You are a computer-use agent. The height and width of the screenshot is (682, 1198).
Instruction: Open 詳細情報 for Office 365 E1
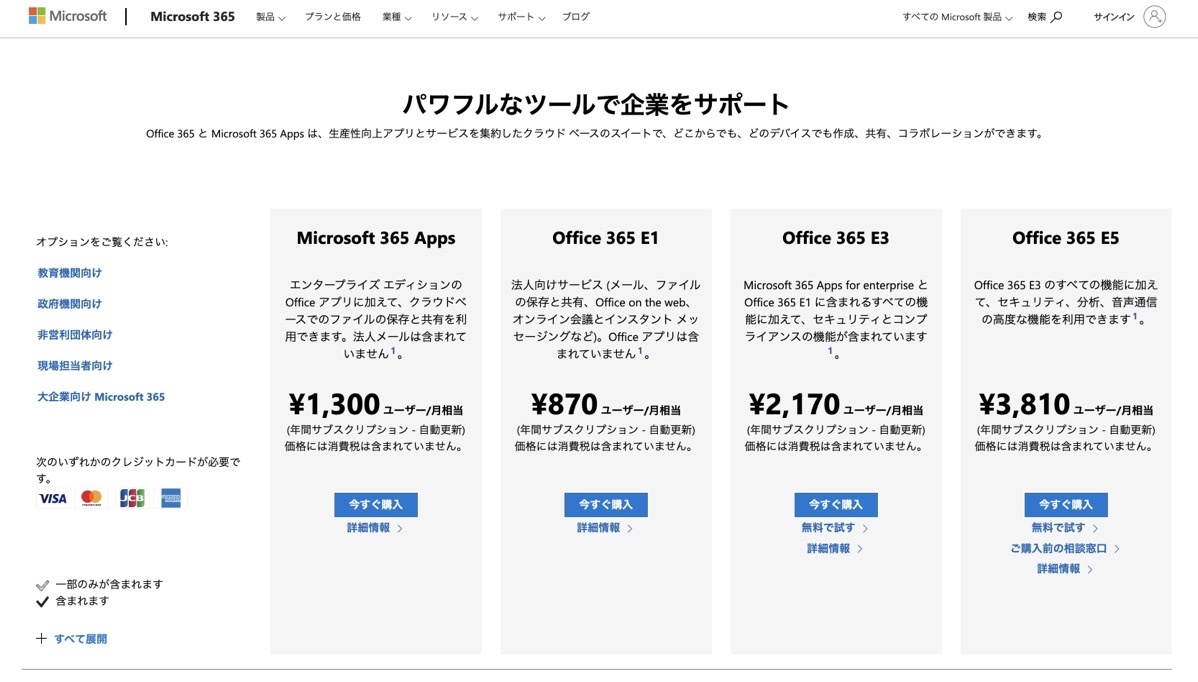coord(604,528)
